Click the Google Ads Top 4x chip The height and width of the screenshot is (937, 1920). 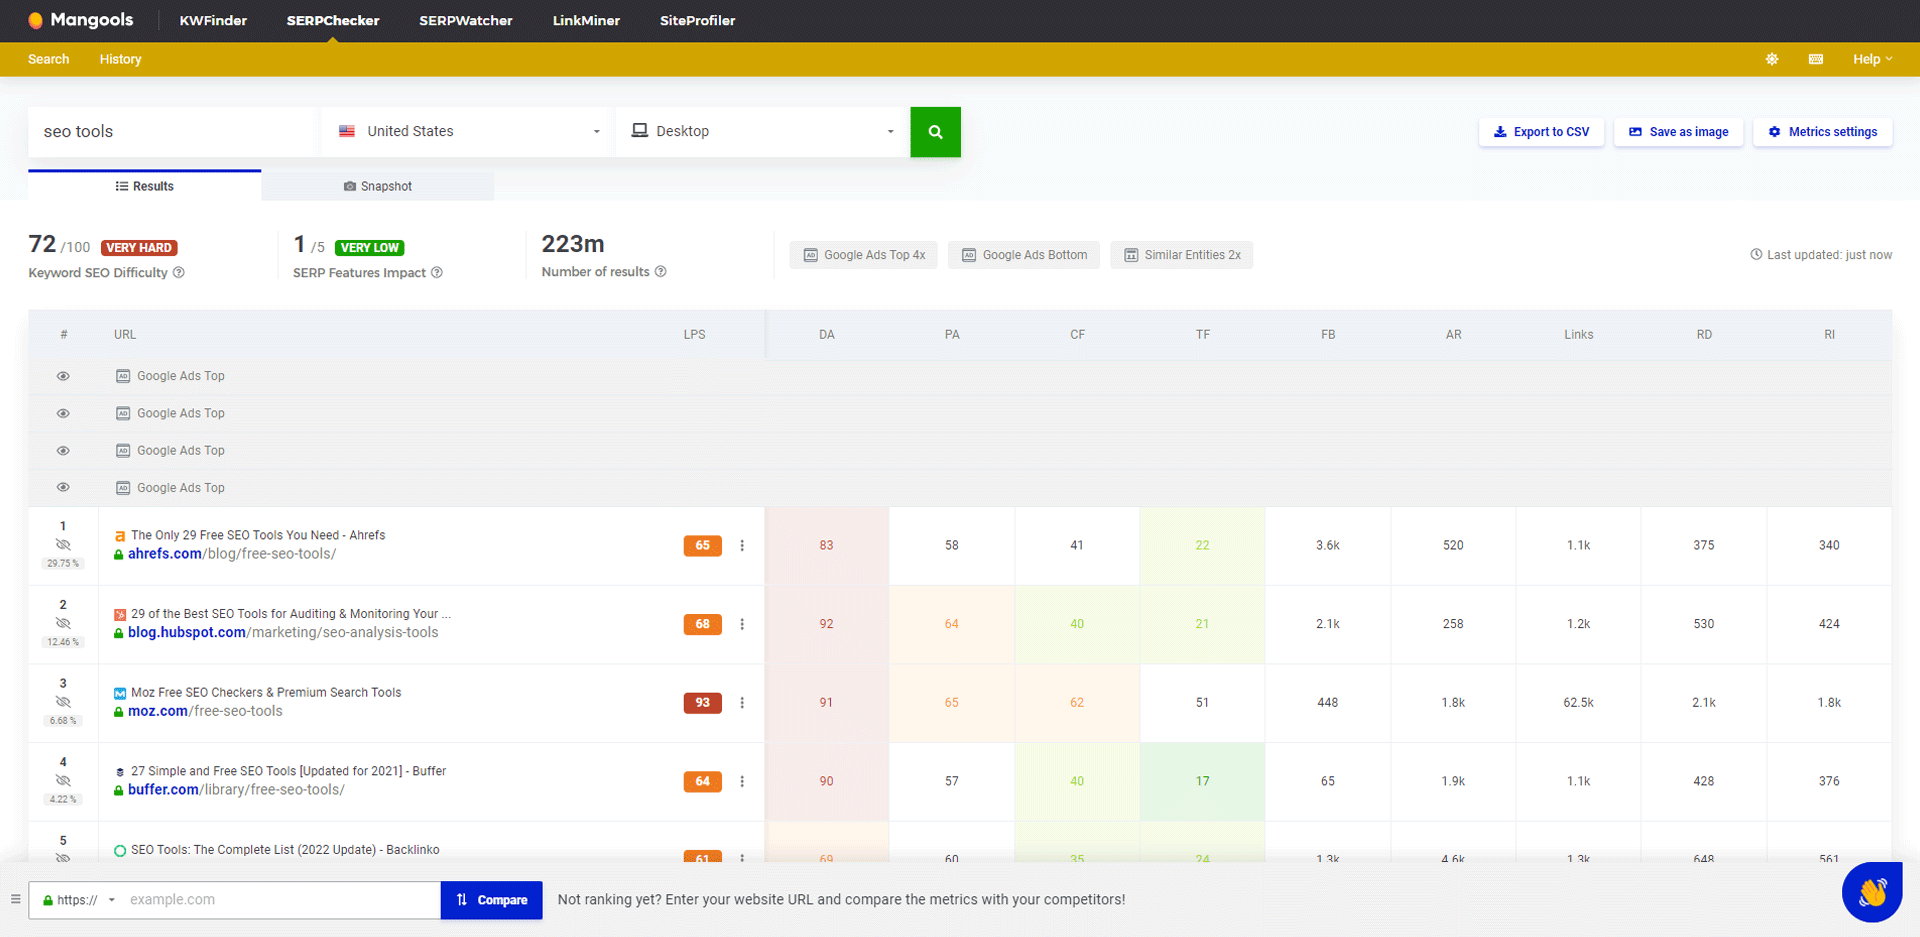click(864, 255)
